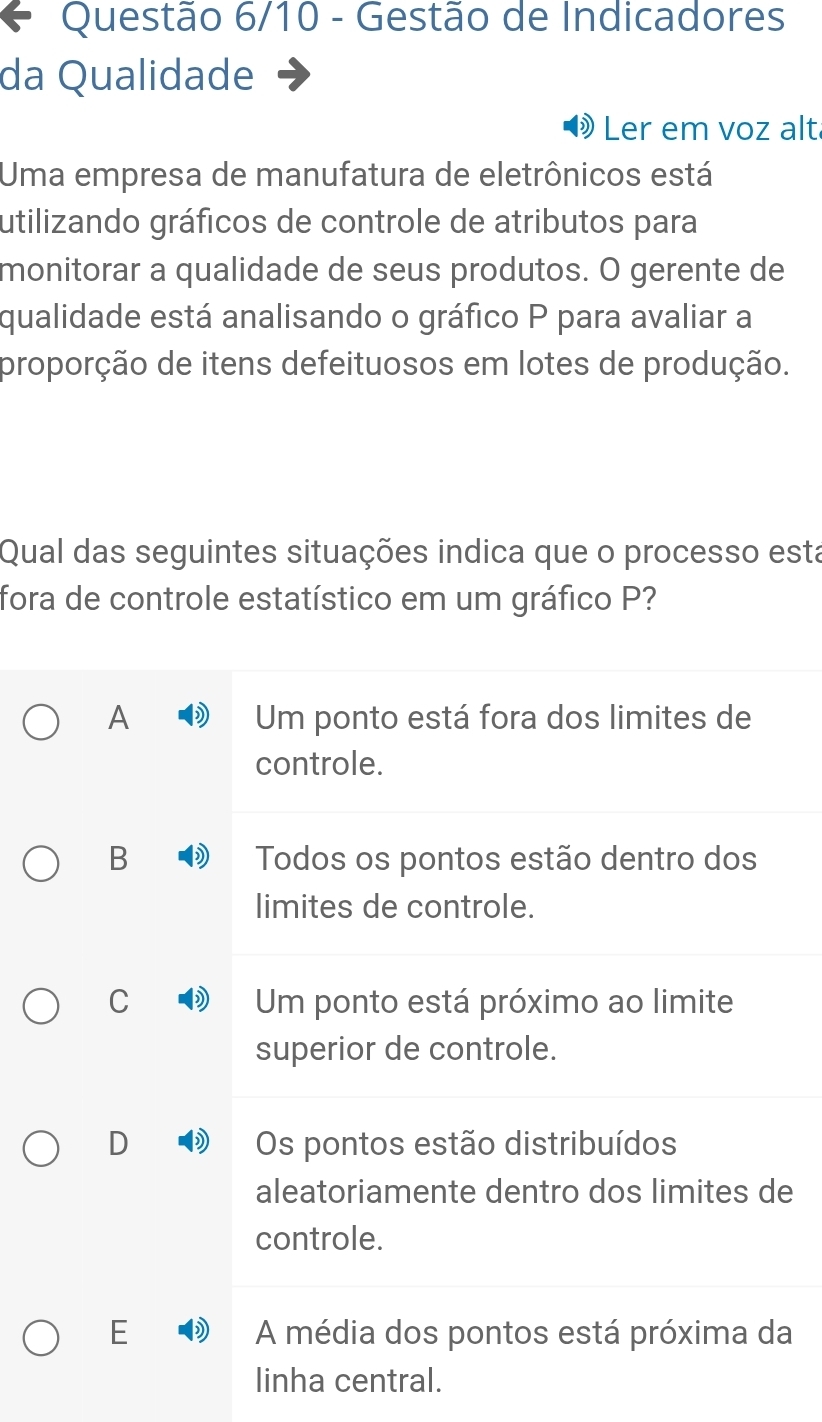The image size is (822, 1422).
Task: Click answer 'Todos os pontos estão dentro'
Action: click(x=506, y=882)
